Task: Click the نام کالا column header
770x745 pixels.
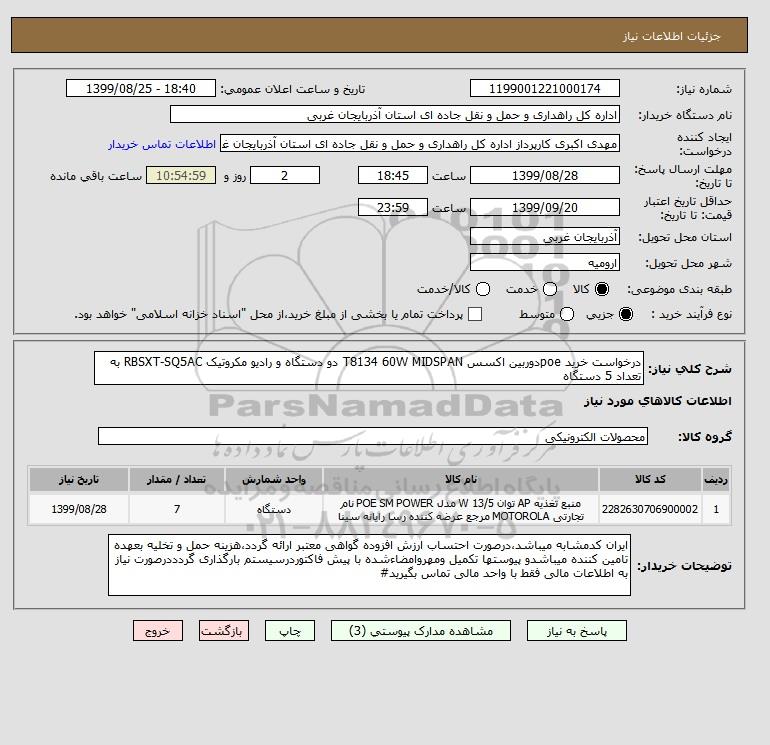Action: pos(461,479)
